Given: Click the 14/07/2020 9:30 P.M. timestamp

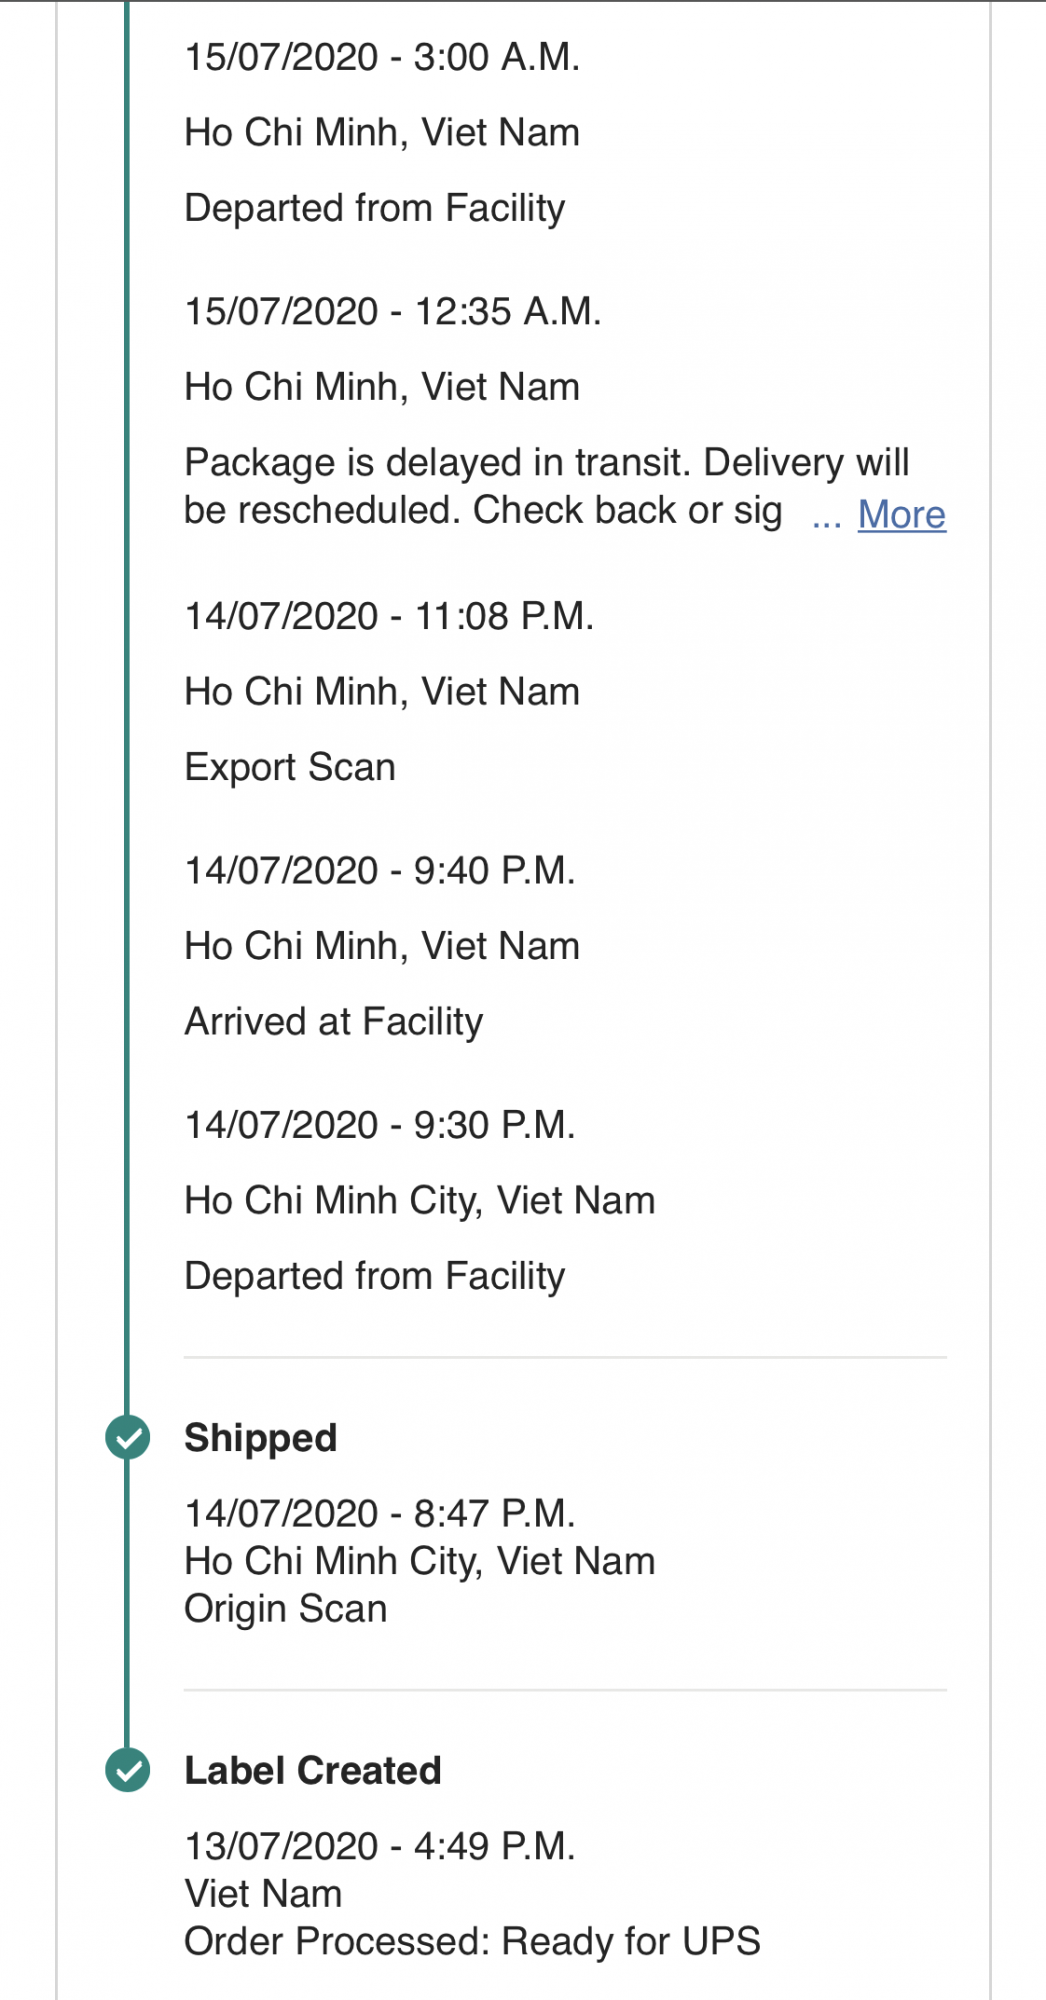Looking at the screenshot, I should (x=380, y=1126).
